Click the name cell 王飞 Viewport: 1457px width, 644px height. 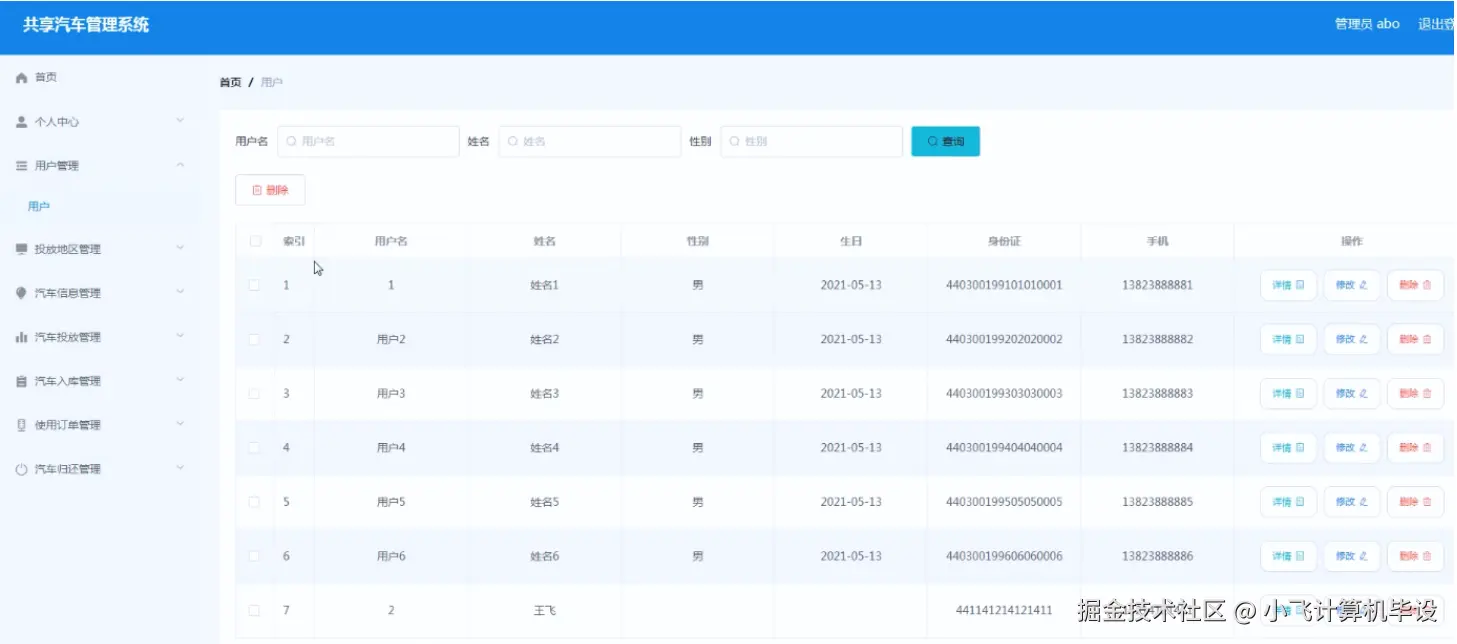(544, 610)
